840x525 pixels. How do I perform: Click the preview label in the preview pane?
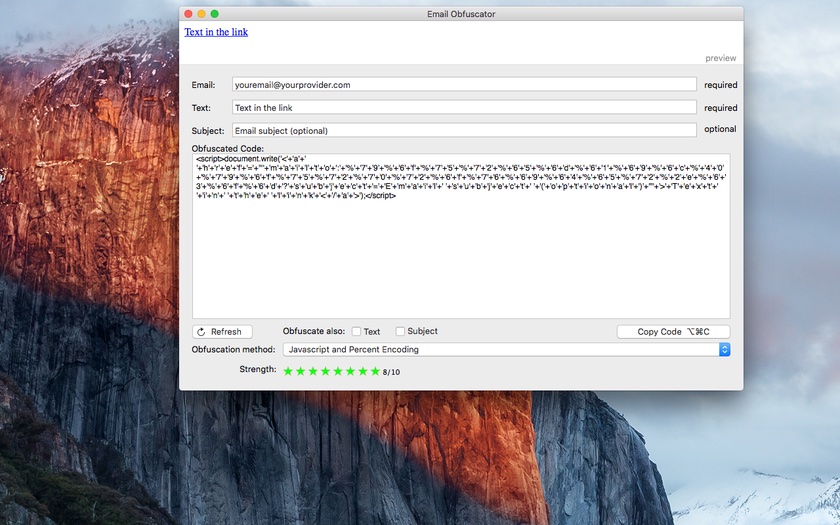(720, 58)
